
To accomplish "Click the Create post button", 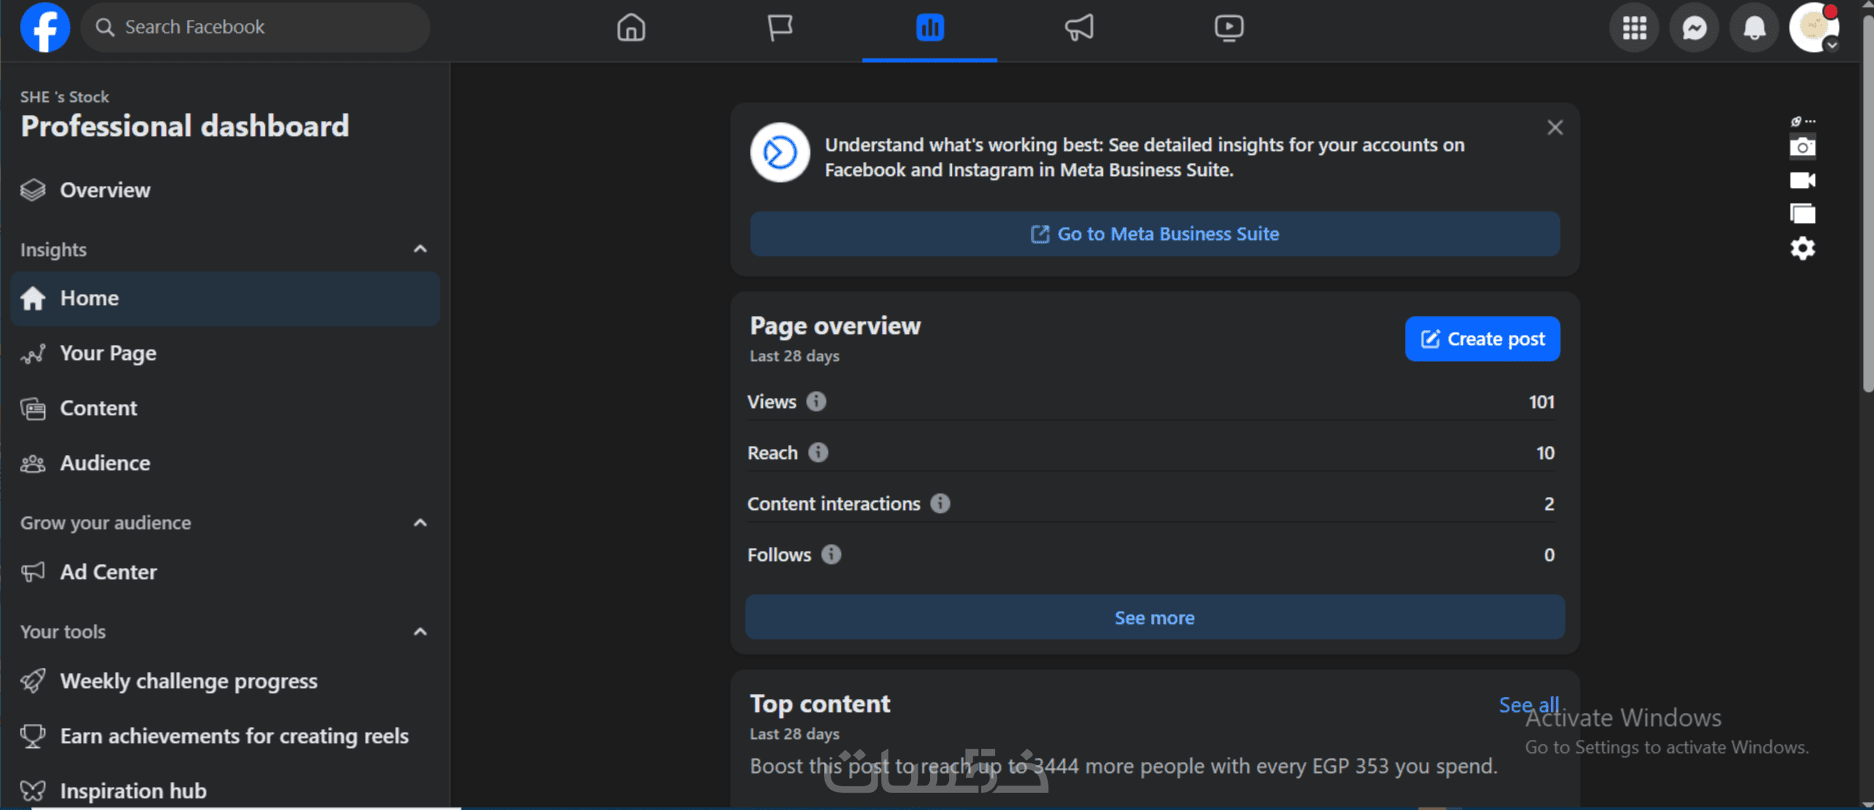I will 1482,339.
